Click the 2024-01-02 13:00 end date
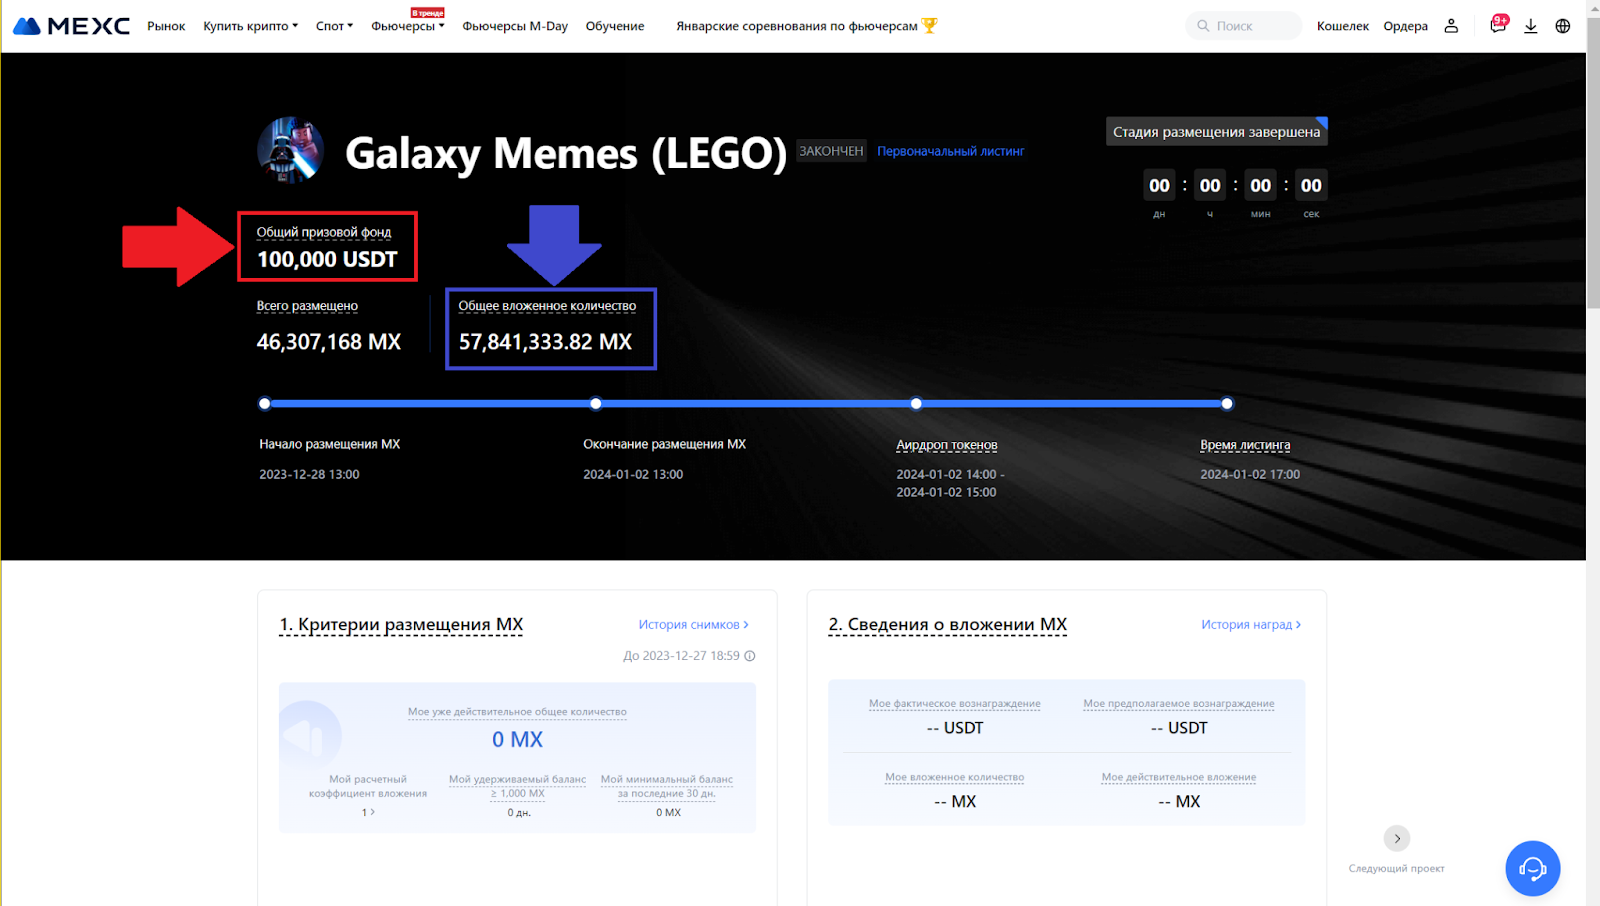This screenshot has height=906, width=1600. (x=633, y=475)
